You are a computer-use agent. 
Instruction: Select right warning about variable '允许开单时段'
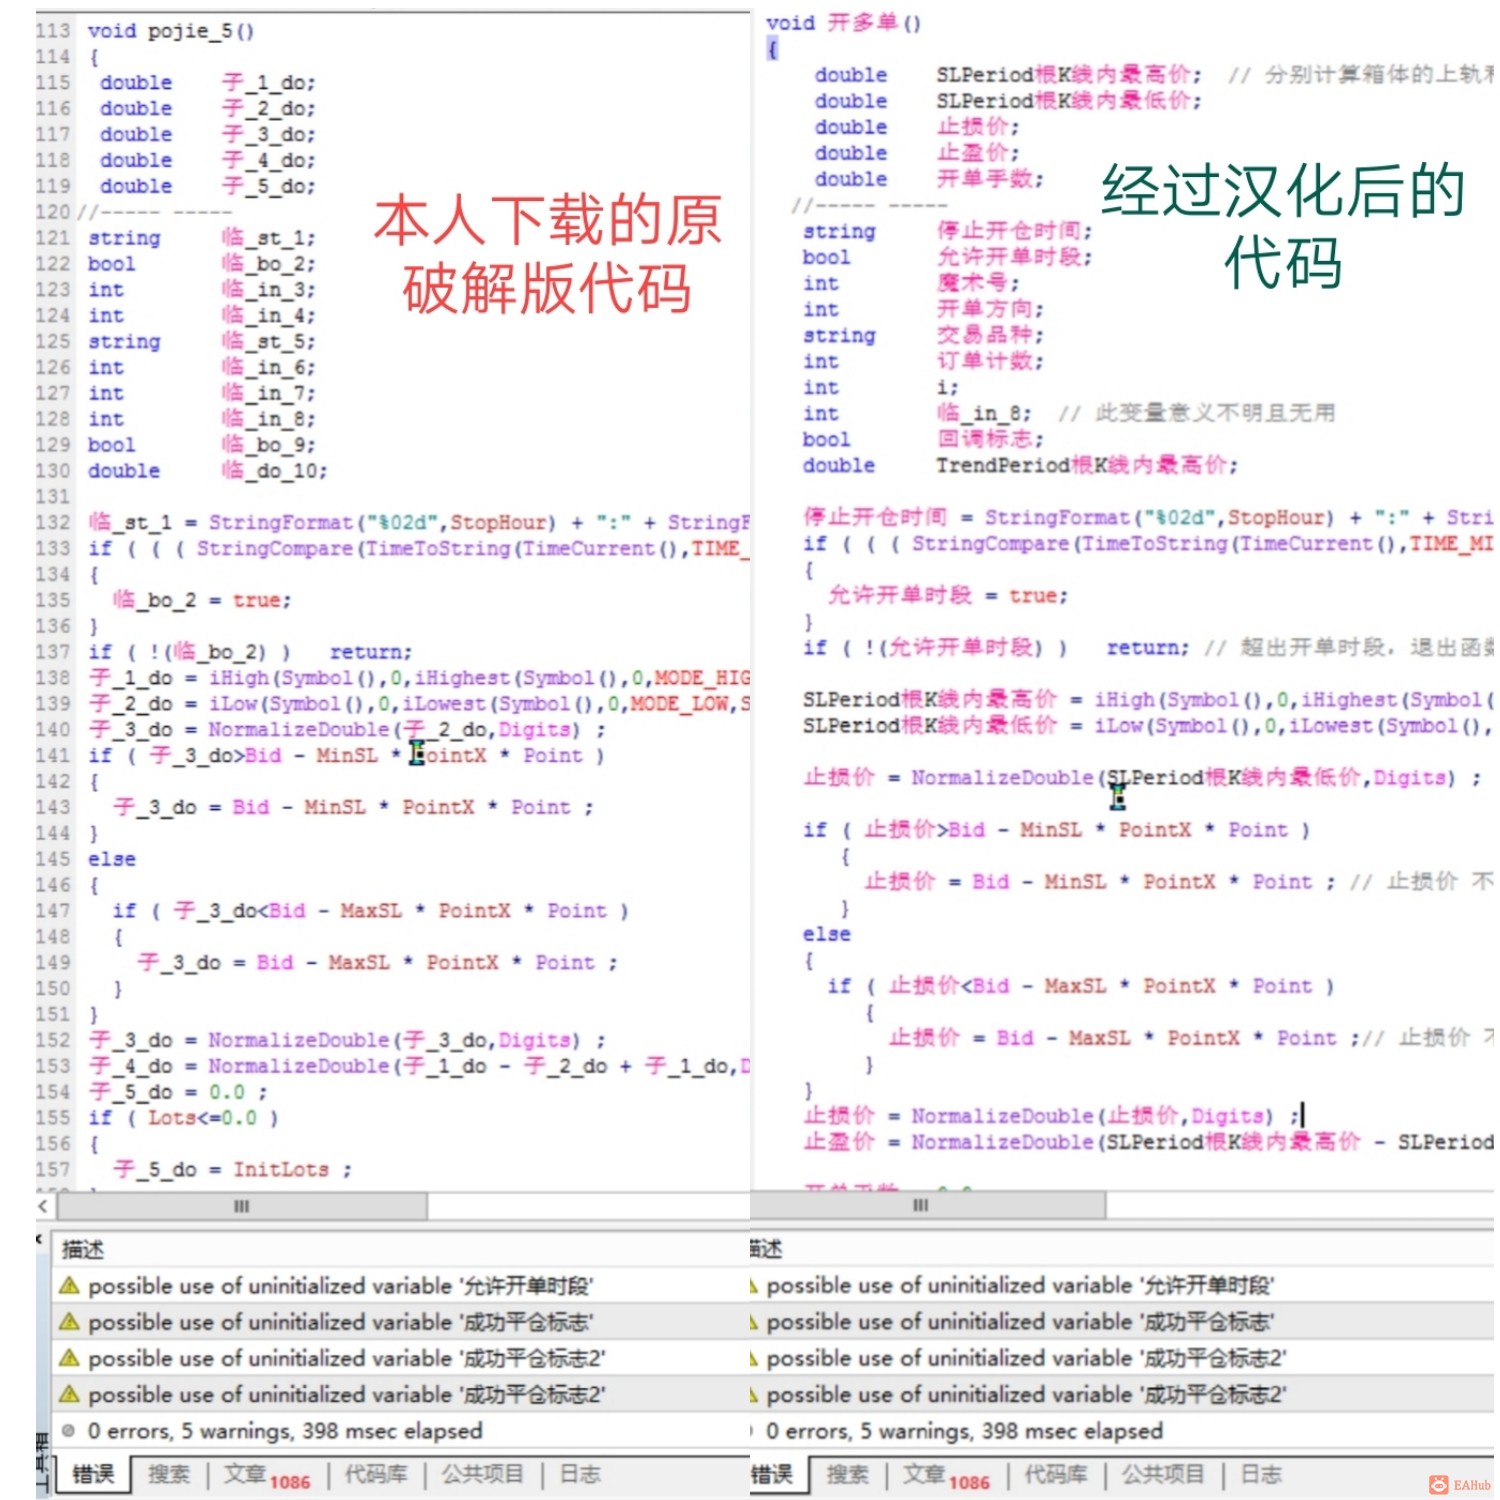tap(1122, 1285)
